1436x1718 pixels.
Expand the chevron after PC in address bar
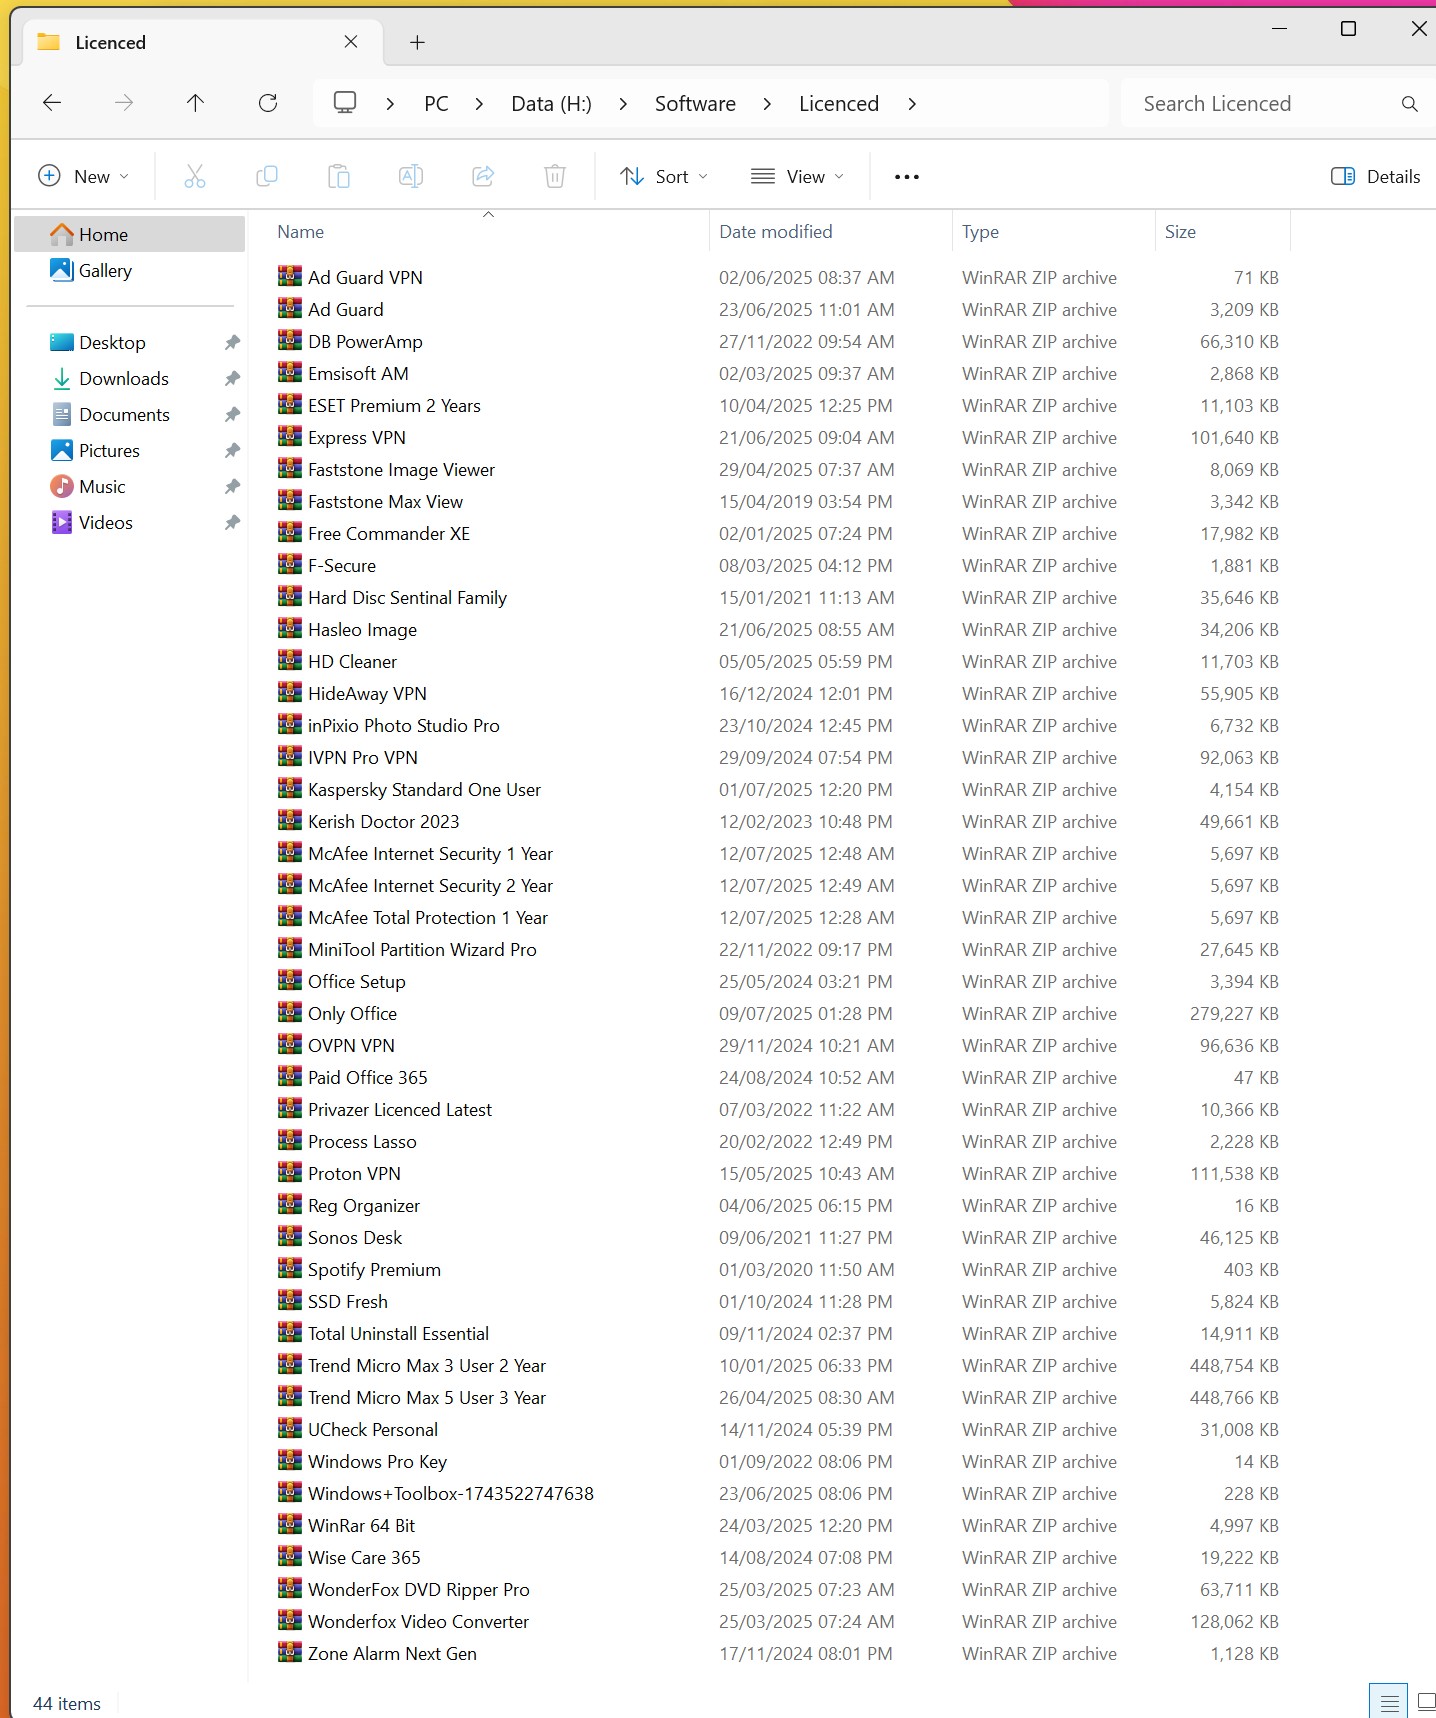pyautogui.click(x=480, y=104)
